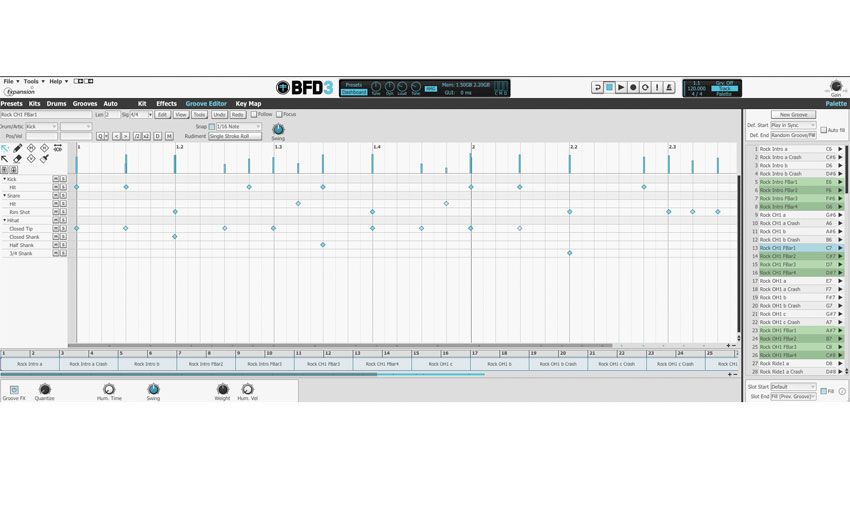Click the right nudge arrow button
The height and width of the screenshot is (505, 850).
point(125,137)
